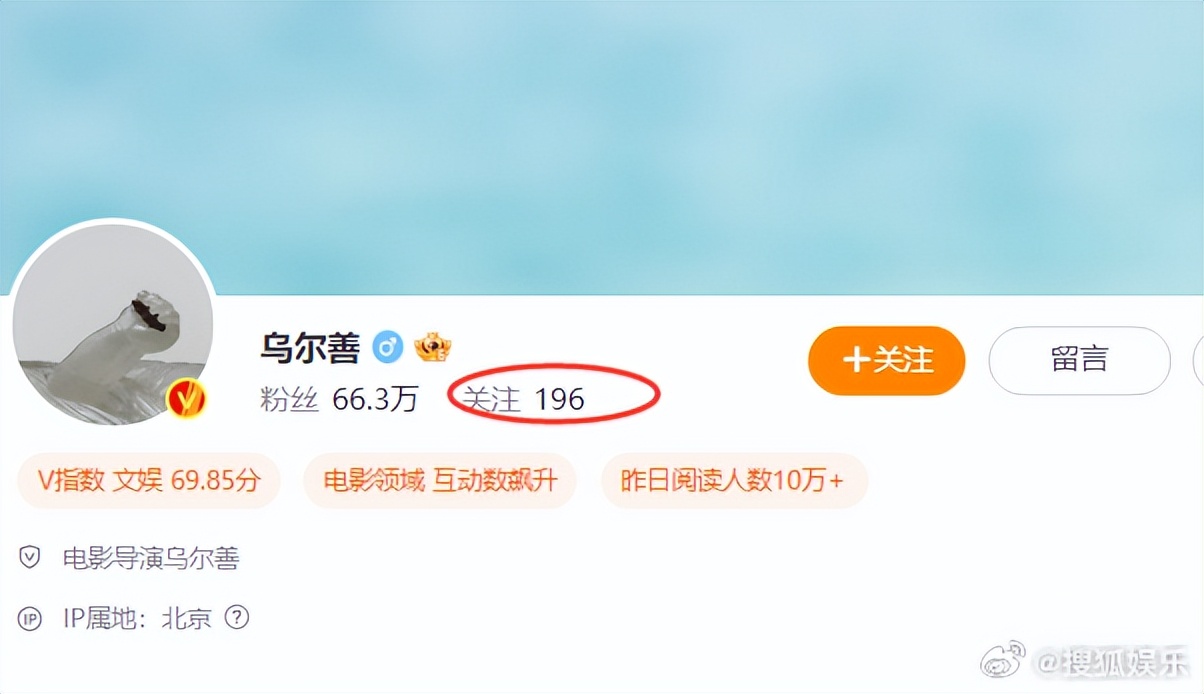Viewport: 1204px width, 694px height.
Task: Click the Weibo eye logo watermark
Action: pyautogui.click(x=1004, y=660)
